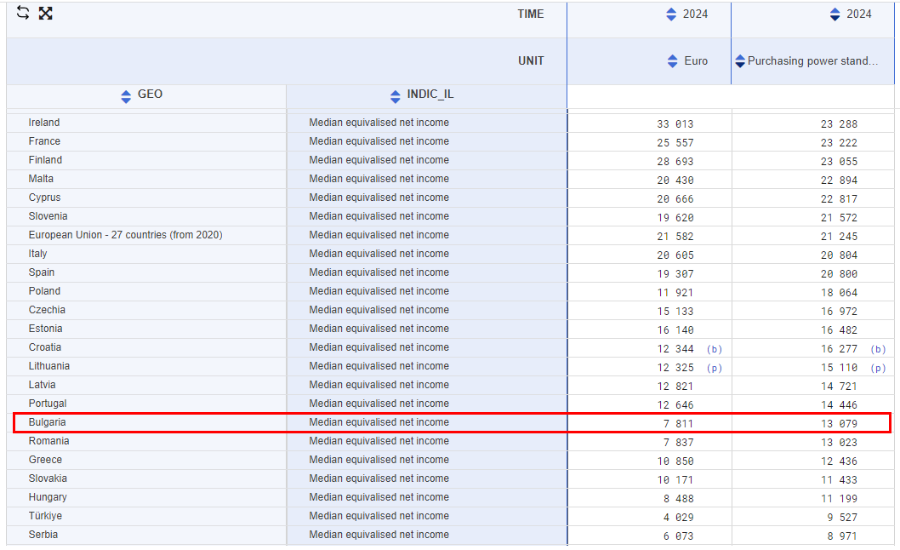Click the (p) flag beside Lithuania's PPS value

(x=878, y=368)
